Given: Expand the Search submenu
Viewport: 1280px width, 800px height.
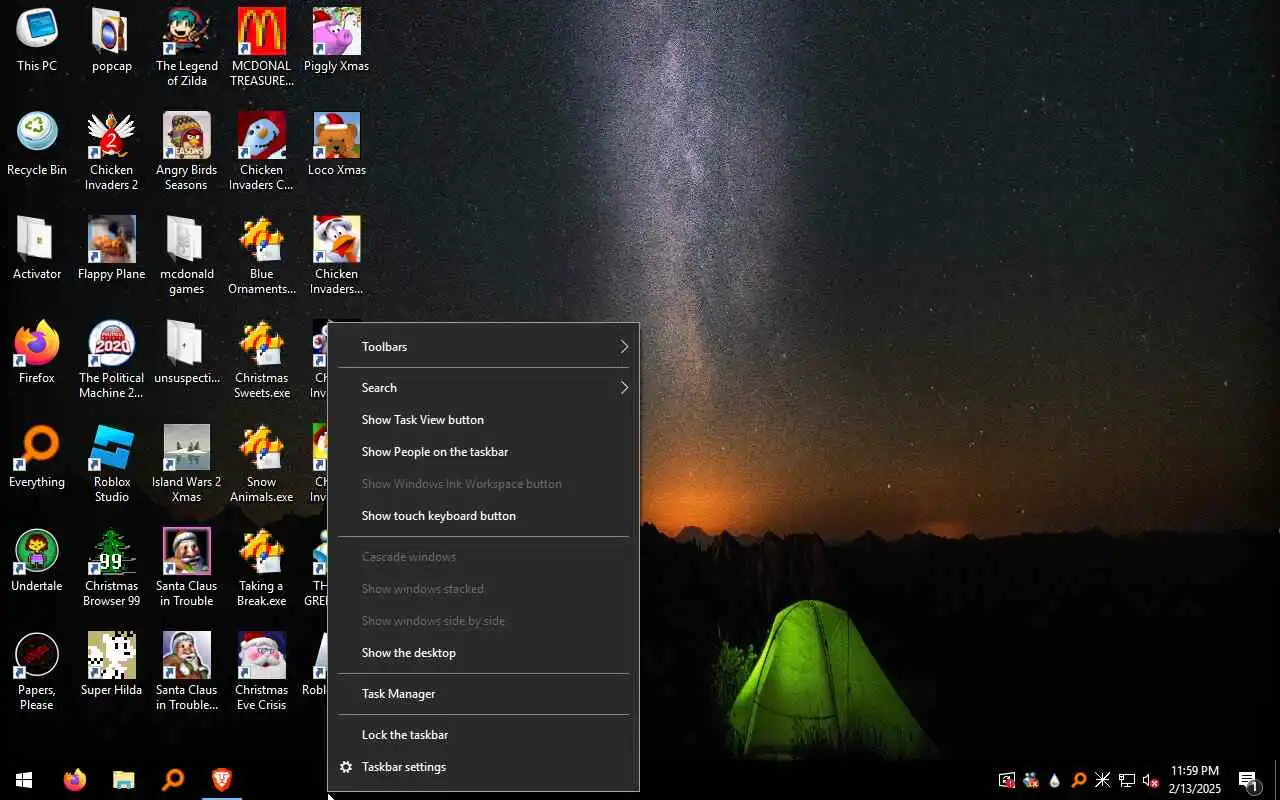Looking at the screenshot, I should [484, 388].
